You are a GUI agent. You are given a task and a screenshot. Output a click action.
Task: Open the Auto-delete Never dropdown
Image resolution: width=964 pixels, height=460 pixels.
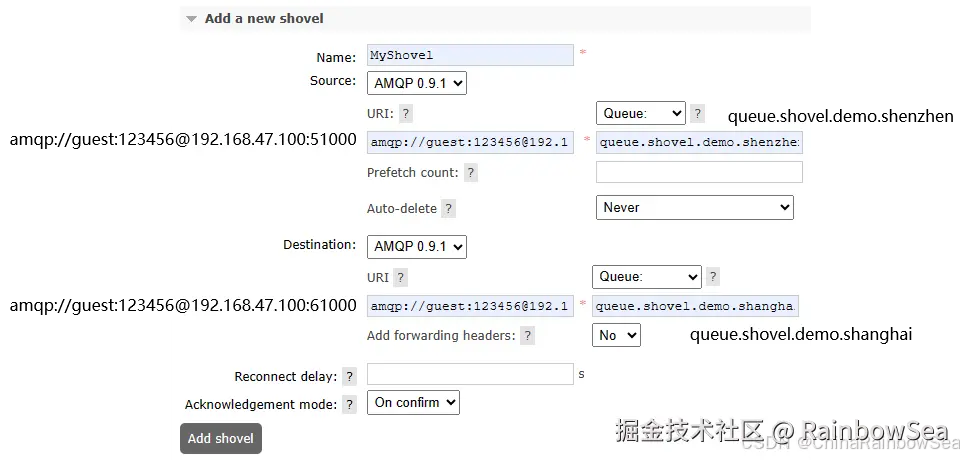click(695, 207)
